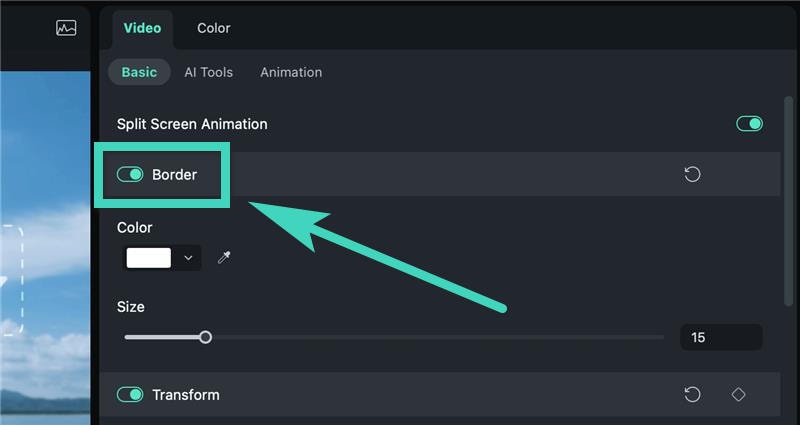Turn off the Border toggle
The height and width of the screenshot is (425, 800).
130,175
